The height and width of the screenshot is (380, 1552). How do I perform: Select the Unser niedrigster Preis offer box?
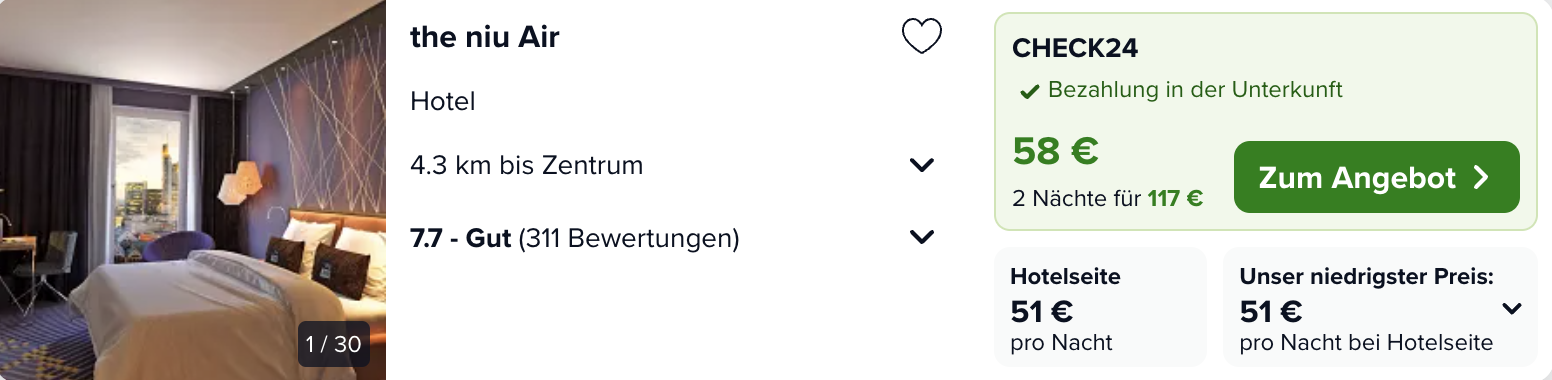pyautogui.click(x=1380, y=307)
